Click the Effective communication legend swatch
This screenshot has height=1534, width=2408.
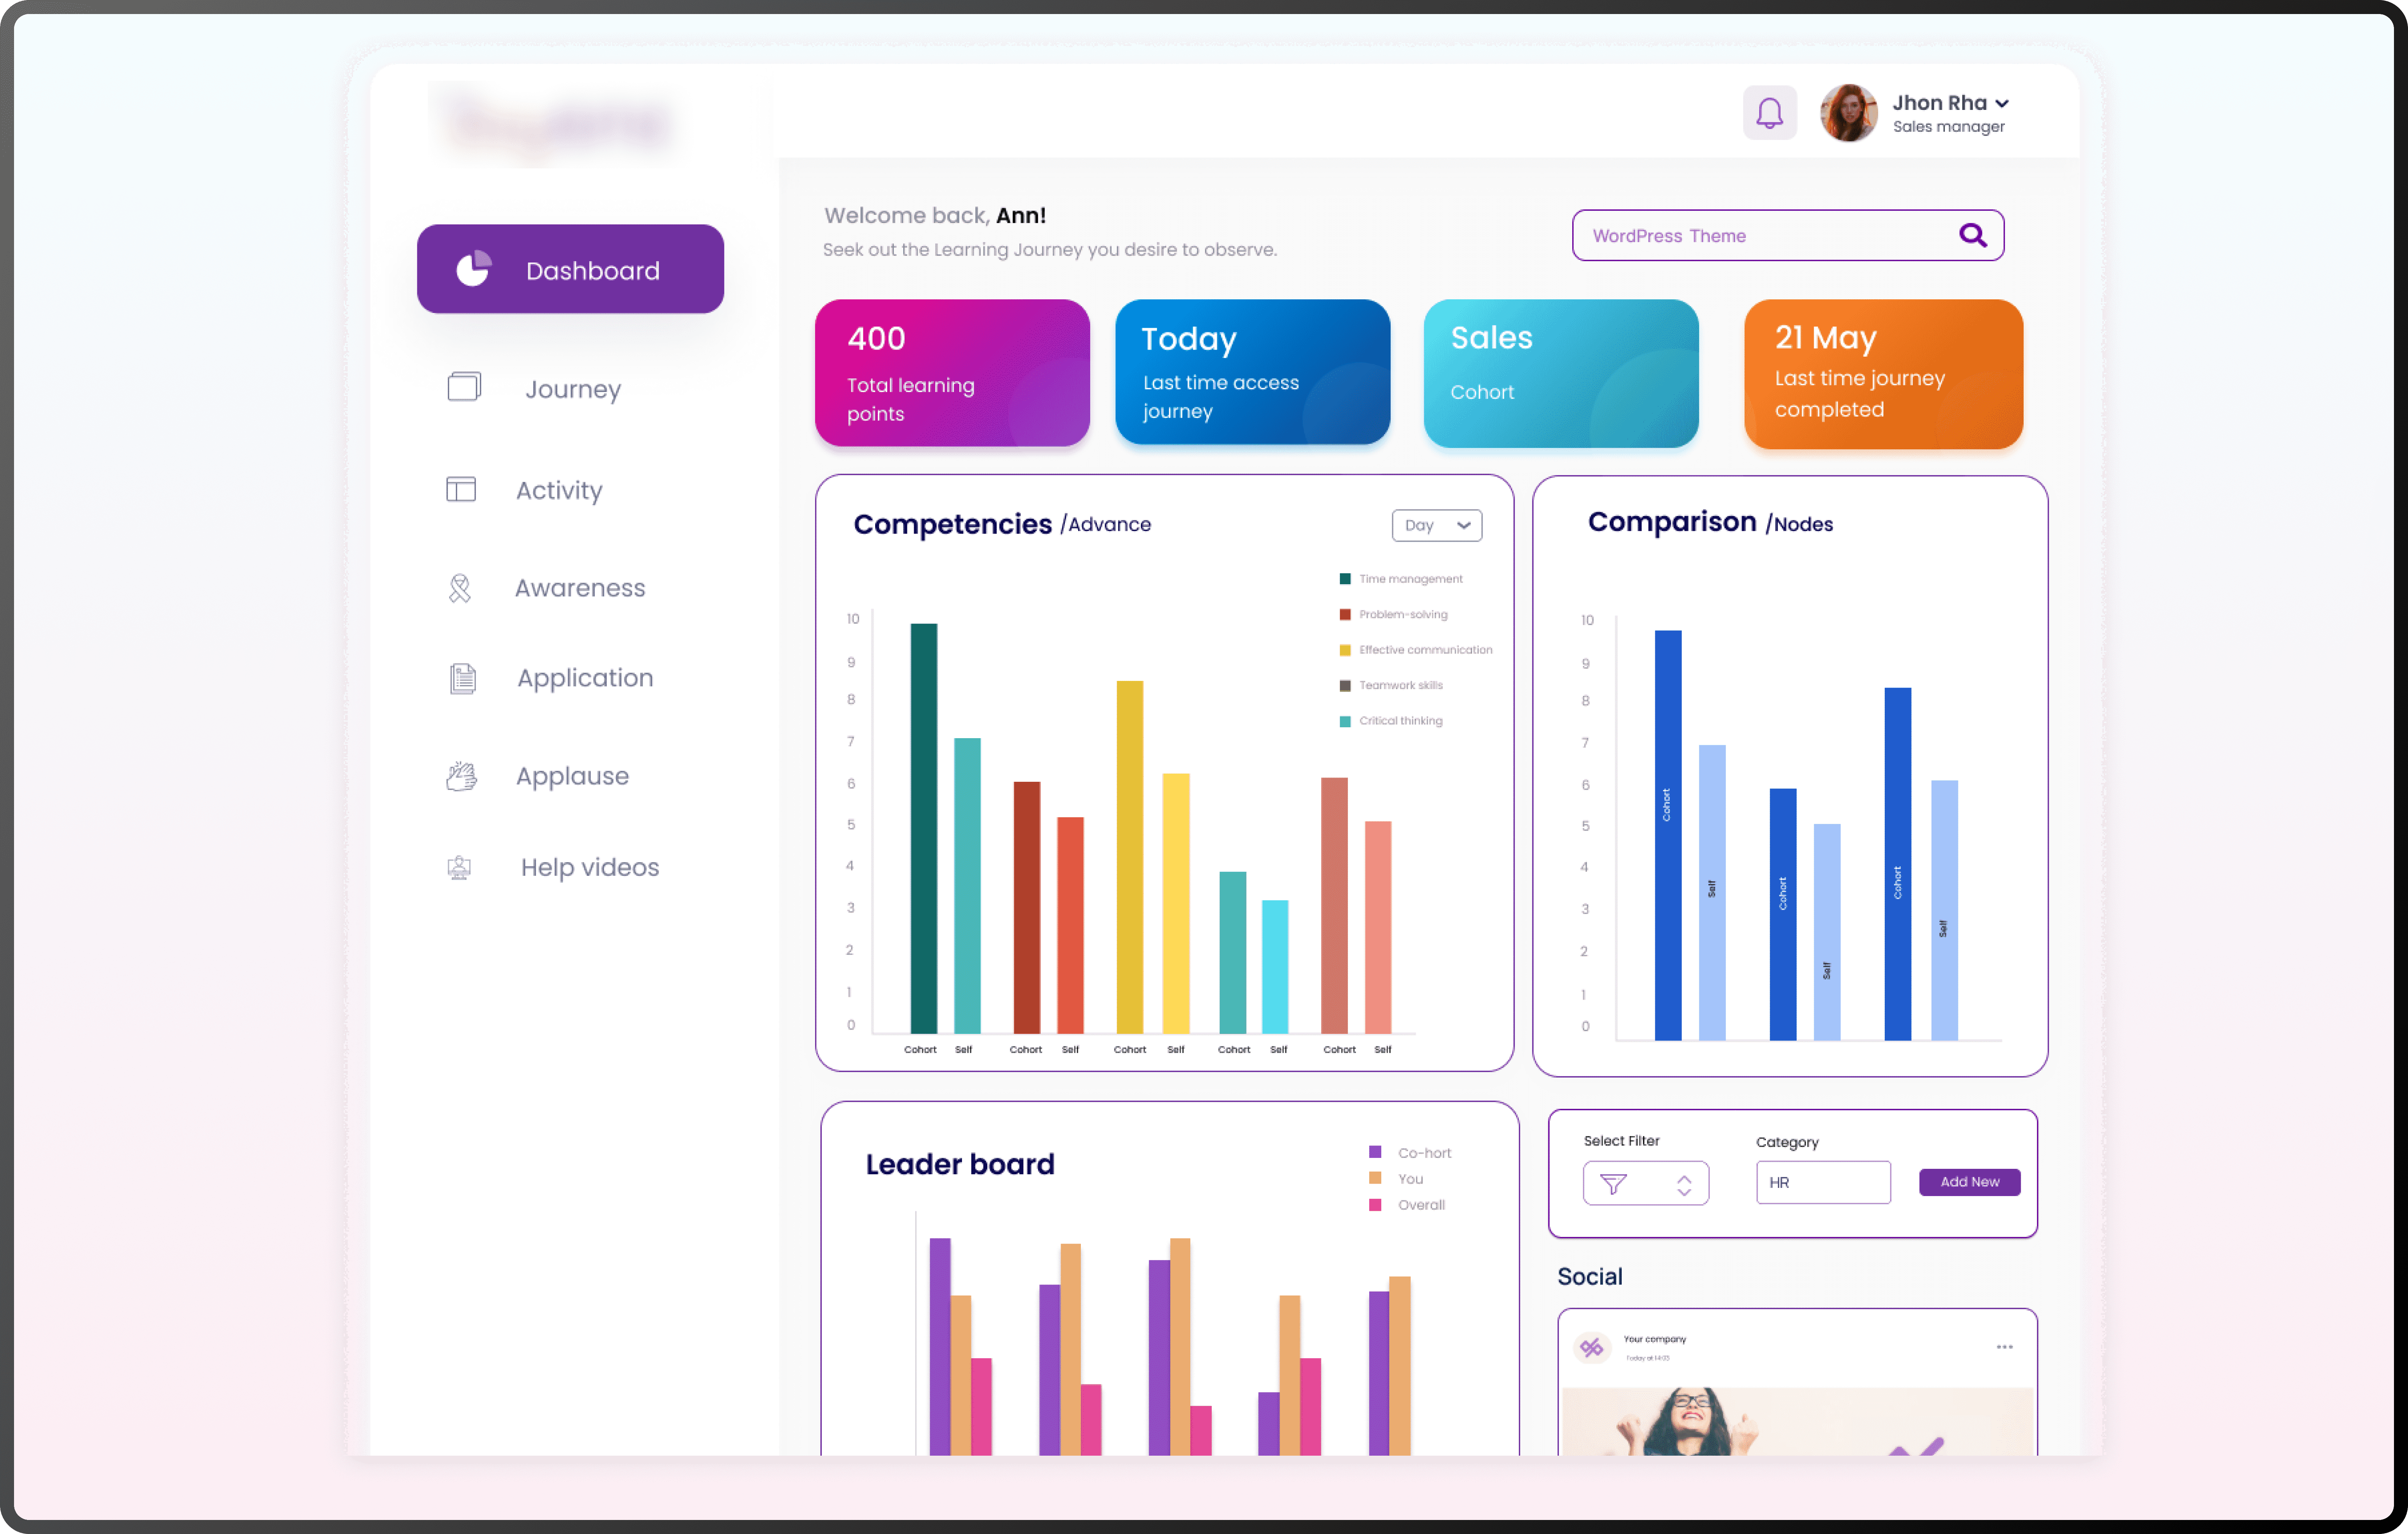[x=1345, y=650]
